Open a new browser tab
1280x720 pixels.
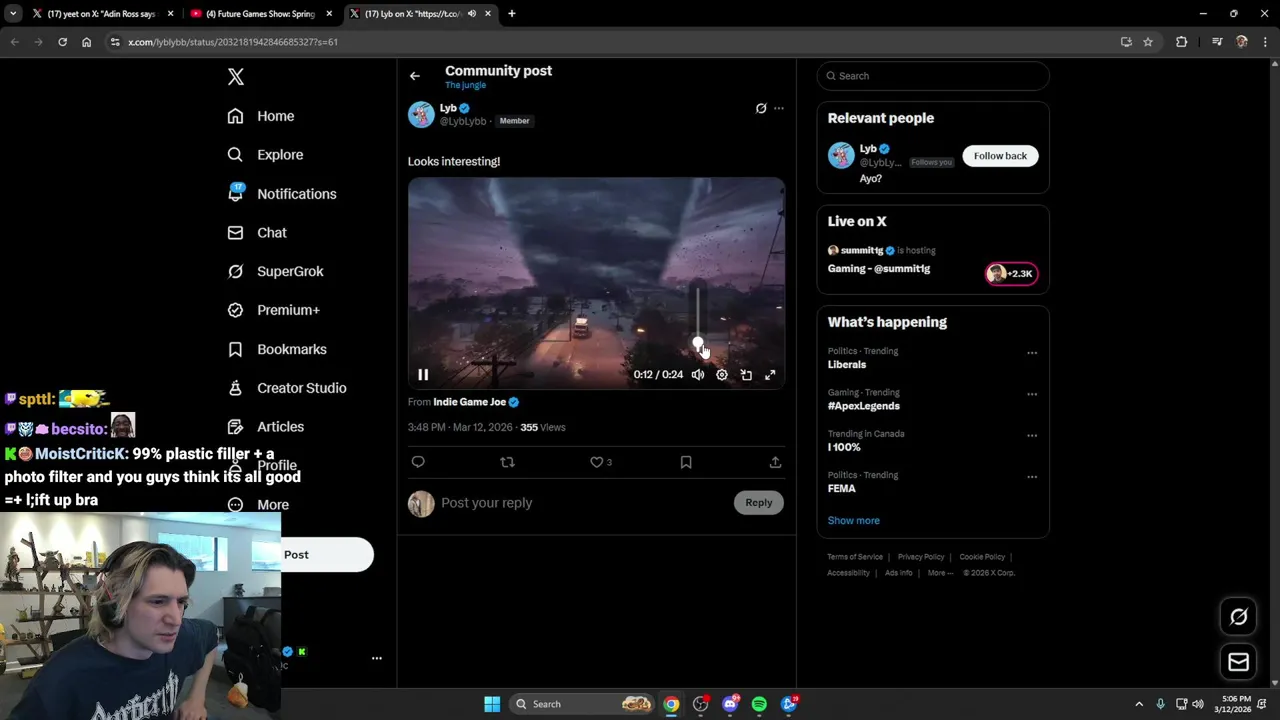512,14
